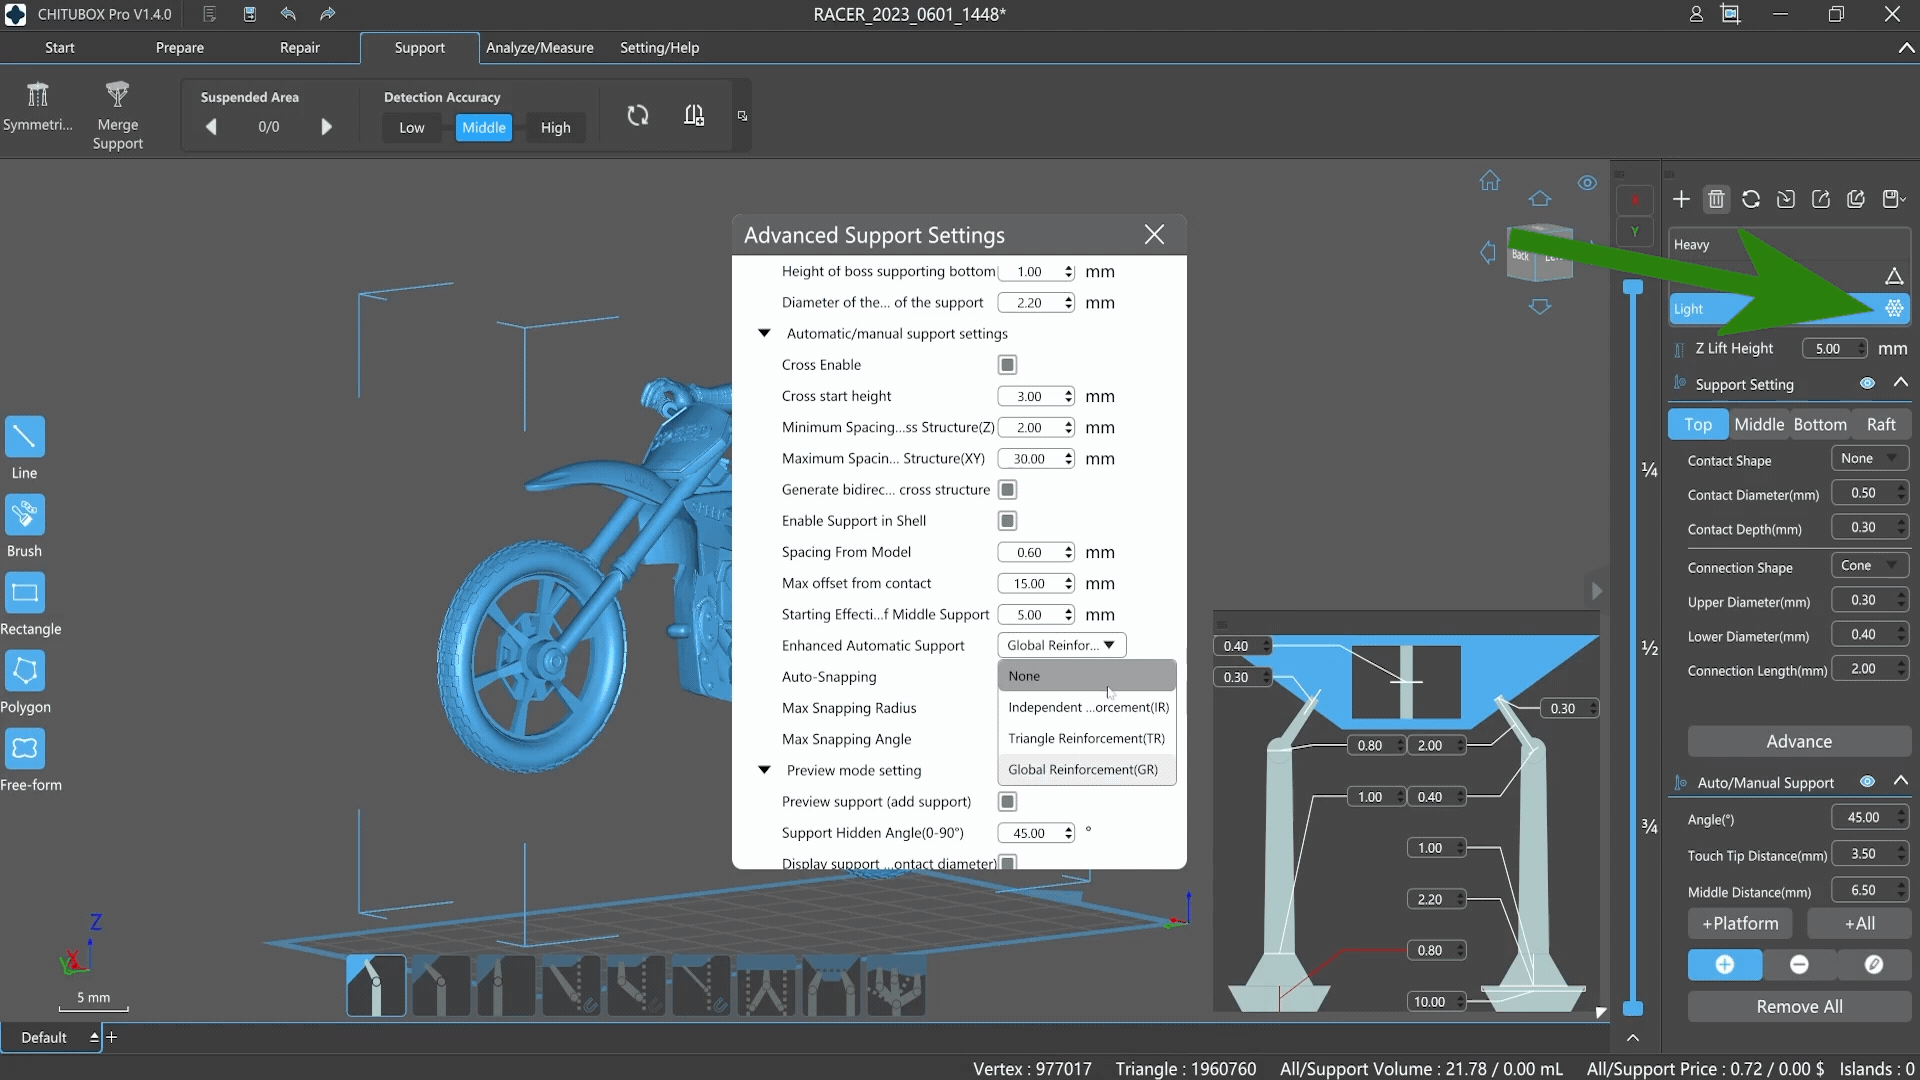The height and width of the screenshot is (1080, 1920).
Task: Choose Independent reinforcement(IR) option
Action: click(1087, 707)
